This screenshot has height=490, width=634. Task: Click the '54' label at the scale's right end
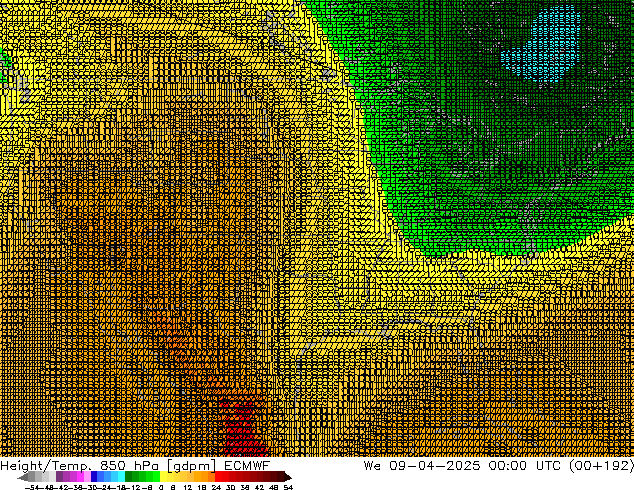coord(288,487)
